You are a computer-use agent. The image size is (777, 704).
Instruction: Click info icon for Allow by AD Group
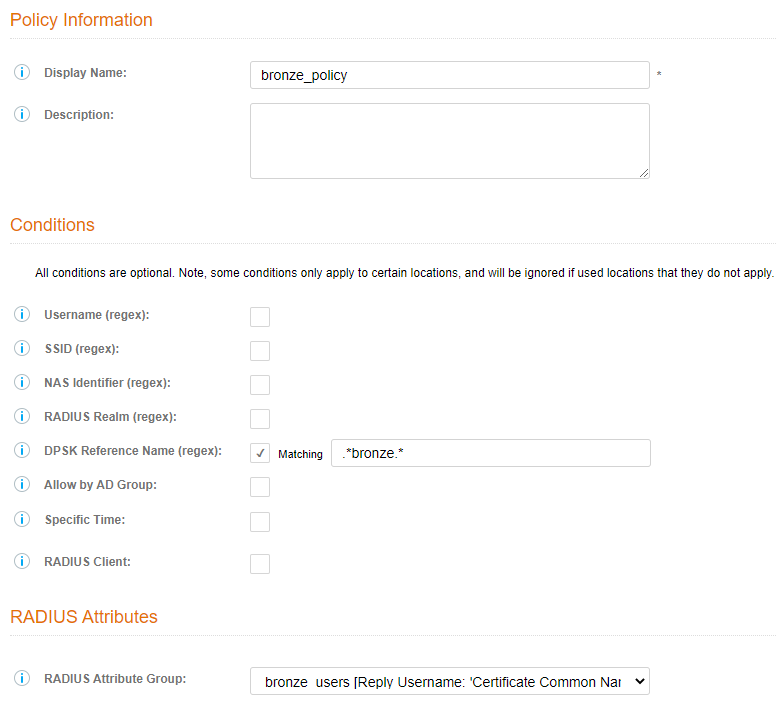(22, 484)
